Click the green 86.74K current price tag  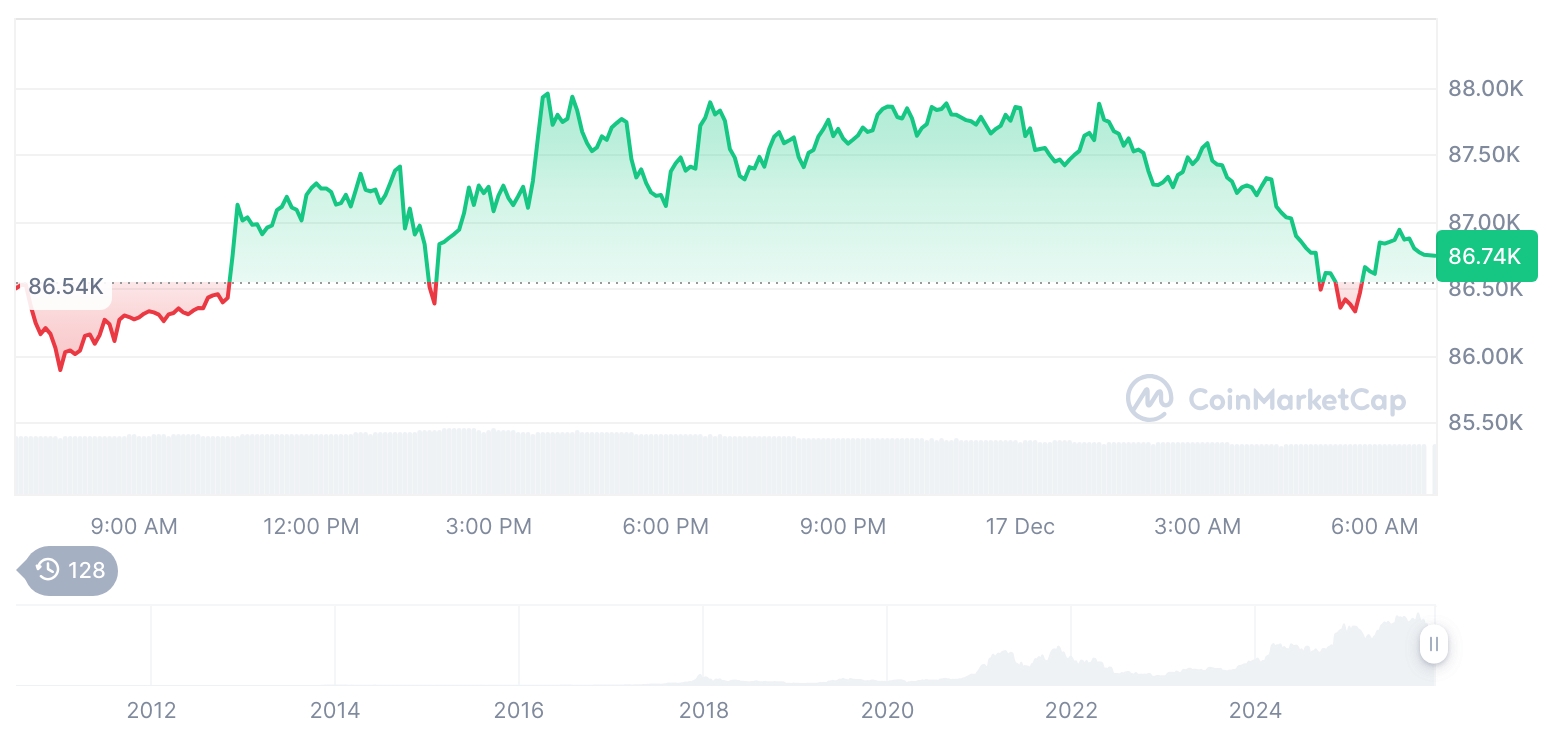(x=1484, y=256)
